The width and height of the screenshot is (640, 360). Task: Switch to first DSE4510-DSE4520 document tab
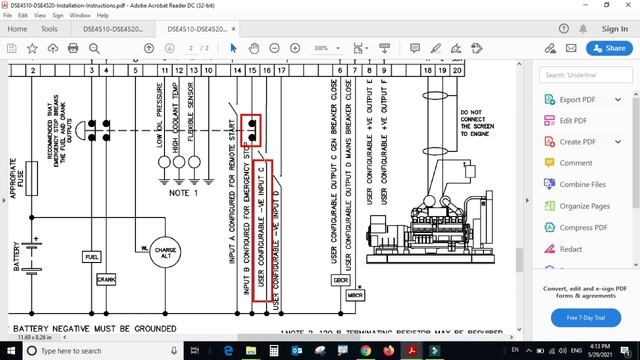(113, 29)
